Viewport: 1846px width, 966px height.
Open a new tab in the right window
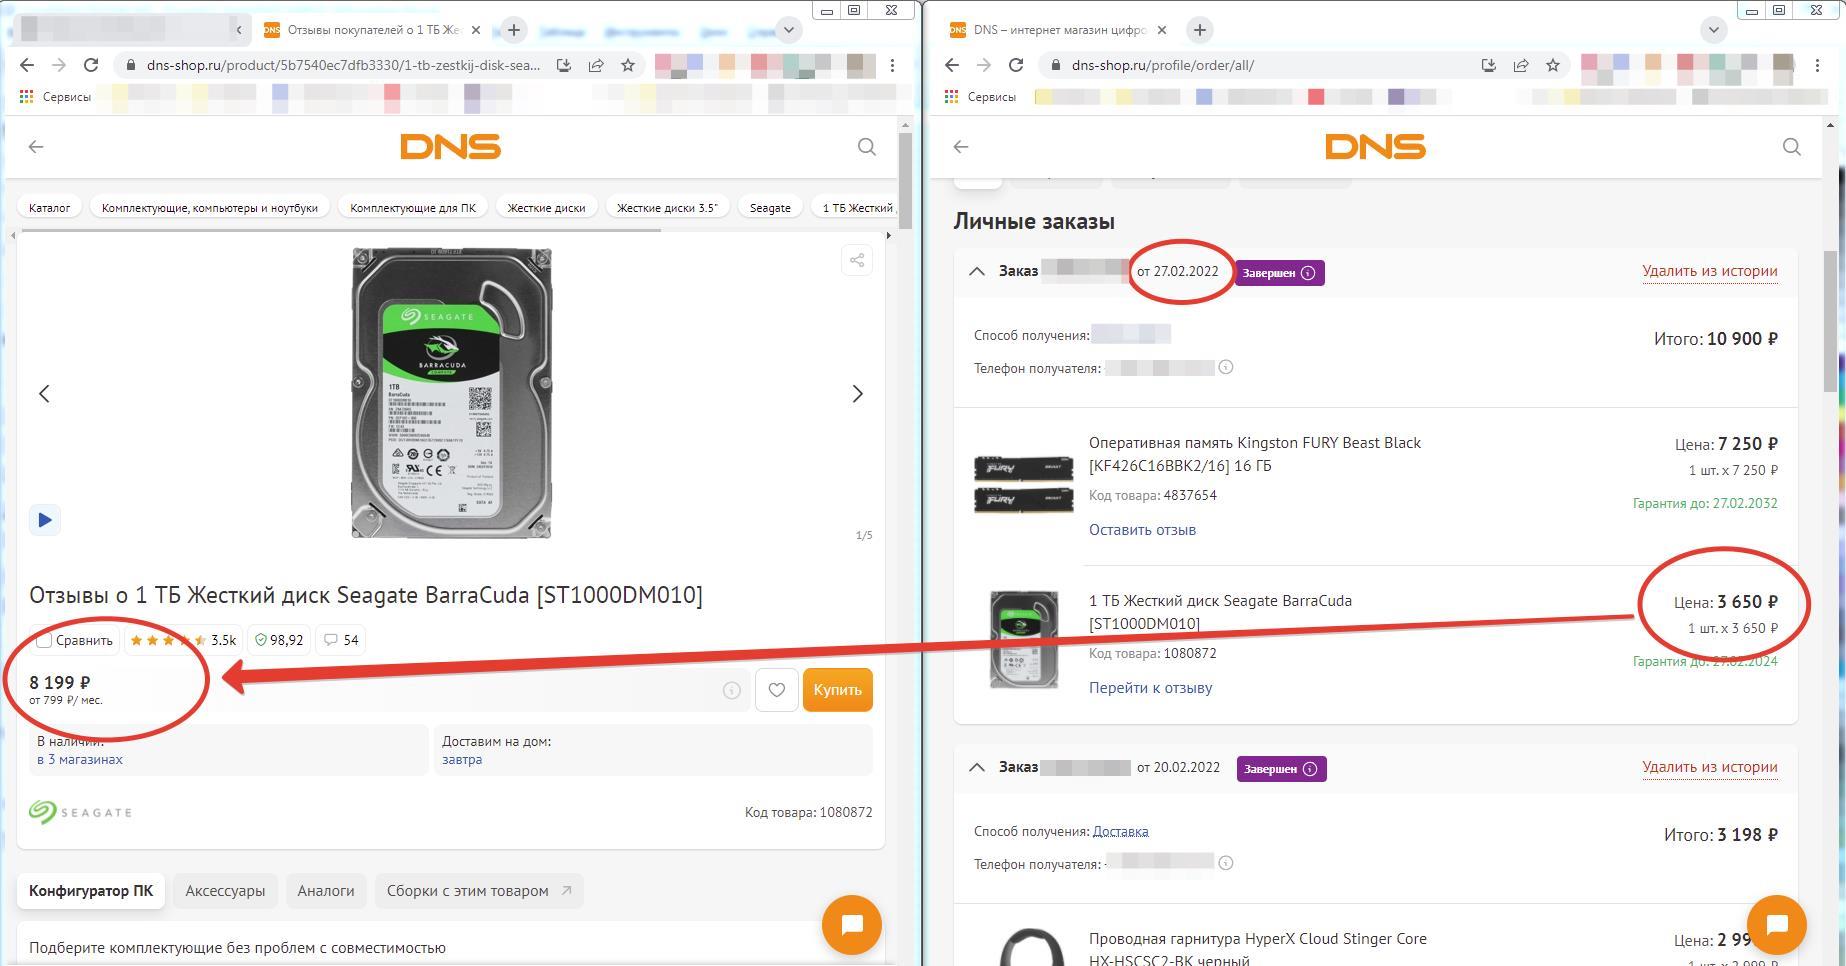(1200, 30)
